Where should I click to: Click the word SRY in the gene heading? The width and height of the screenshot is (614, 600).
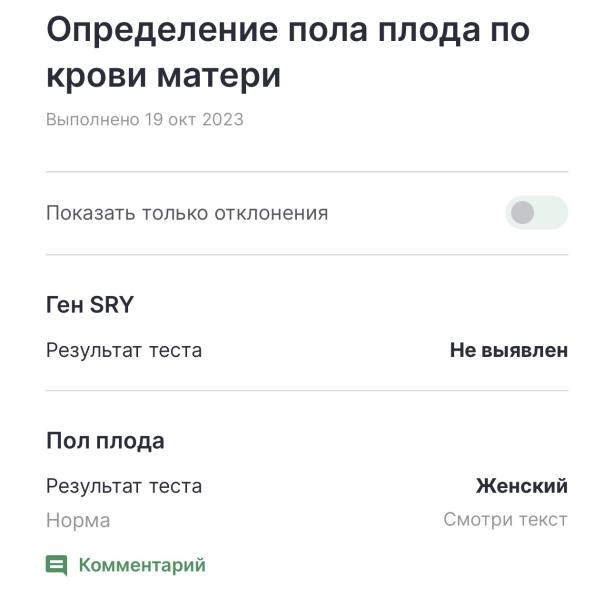112,304
